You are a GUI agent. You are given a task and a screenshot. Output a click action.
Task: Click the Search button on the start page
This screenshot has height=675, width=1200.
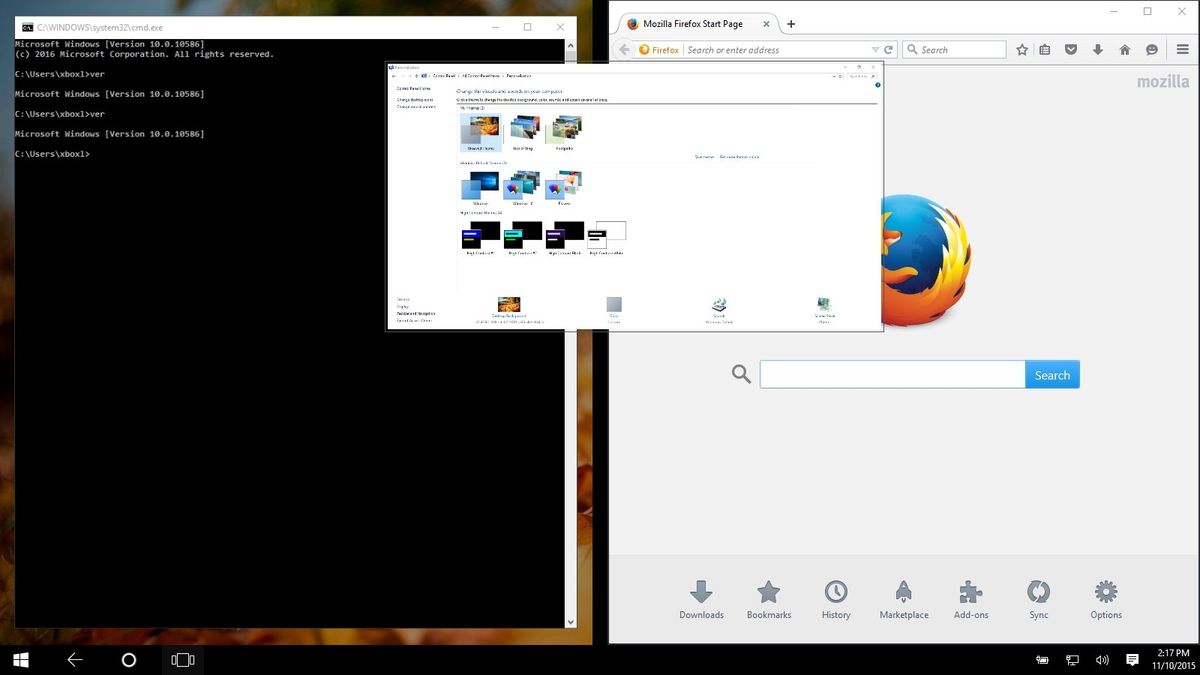coord(1052,374)
